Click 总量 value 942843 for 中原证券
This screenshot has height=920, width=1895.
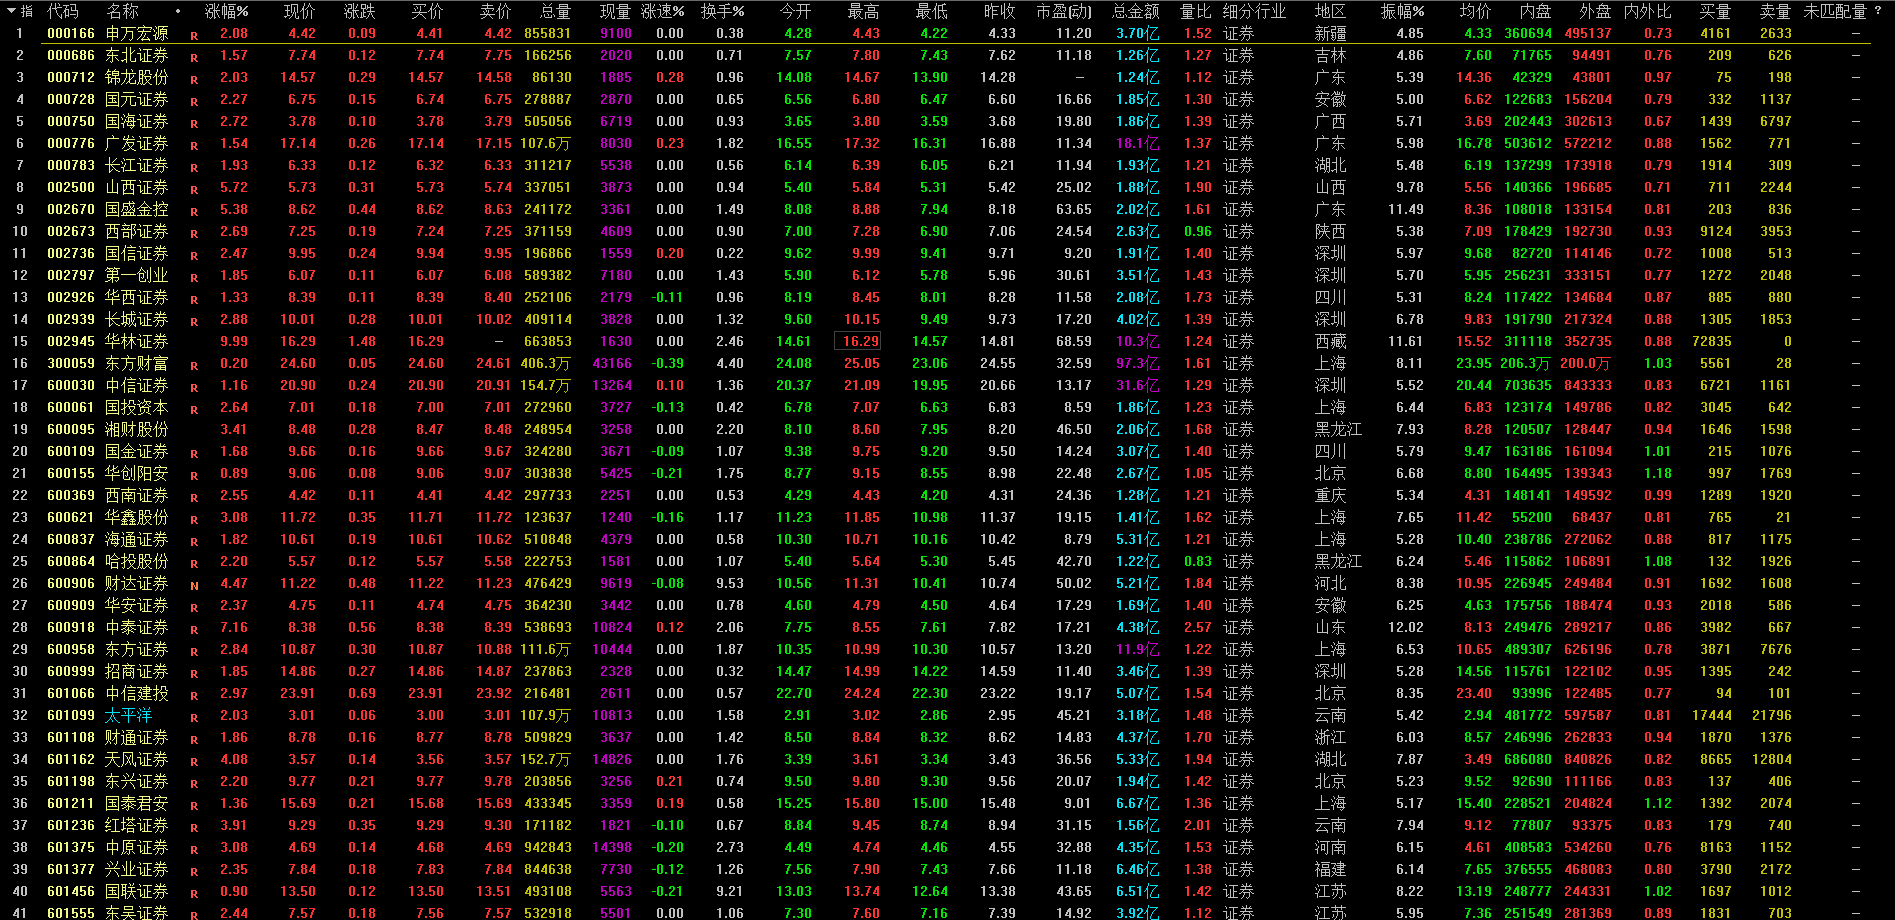(x=548, y=847)
